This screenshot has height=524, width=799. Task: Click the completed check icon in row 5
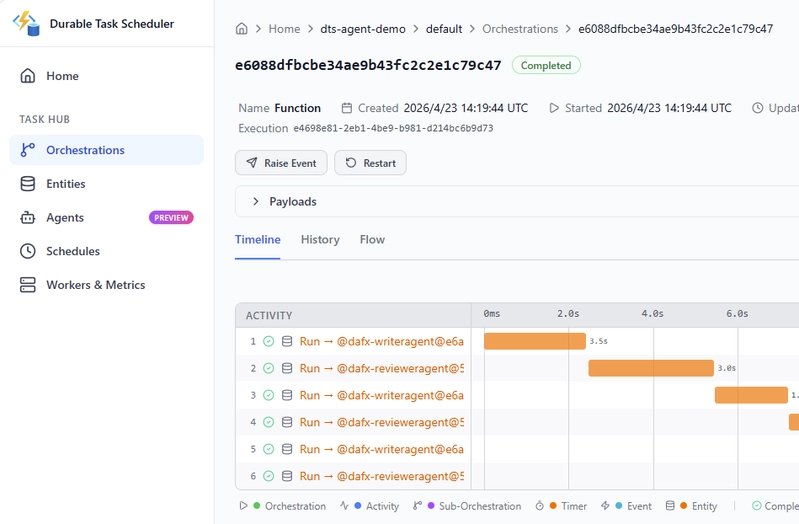coord(269,449)
